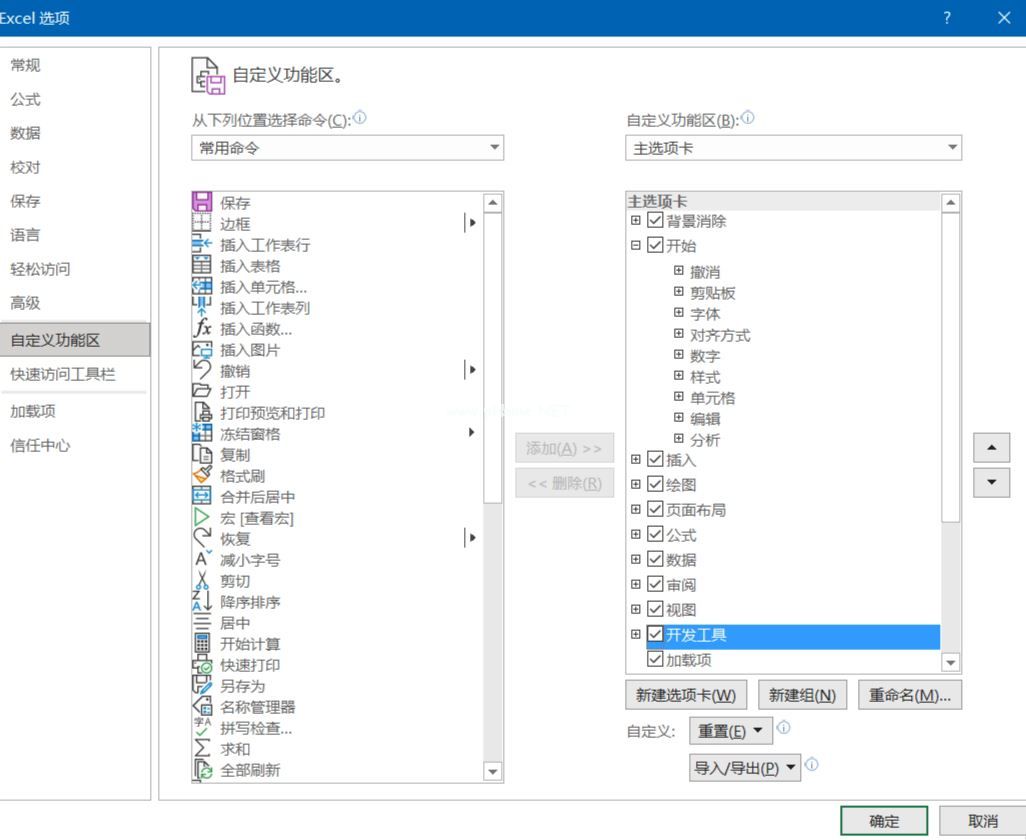Disable the 开发工具 checkbox
Image resolution: width=1026 pixels, height=840 pixels.
pyautogui.click(x=655, y=634)
